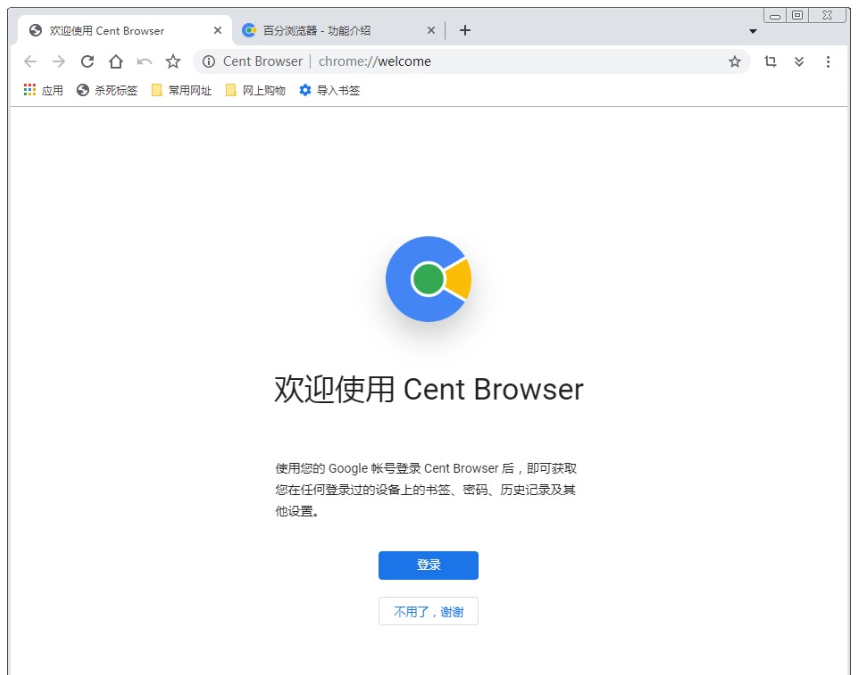Go back to previous page
This screenshot has width=860, height=675.
30,61
